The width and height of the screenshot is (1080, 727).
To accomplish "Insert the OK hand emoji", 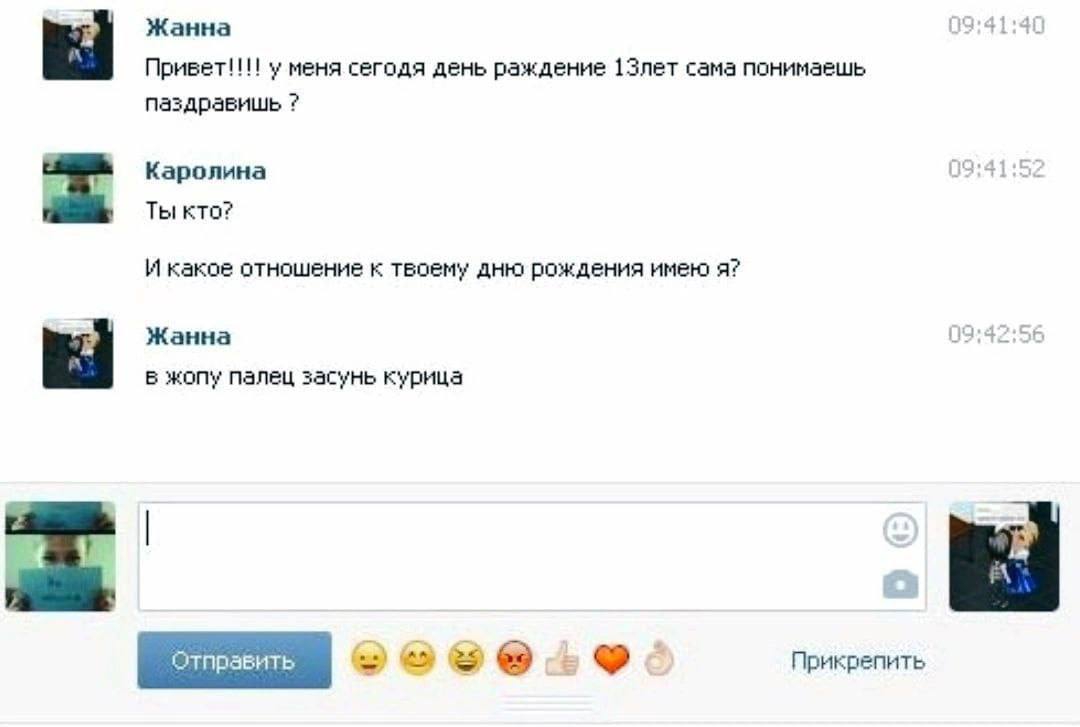I will point(659,659).
